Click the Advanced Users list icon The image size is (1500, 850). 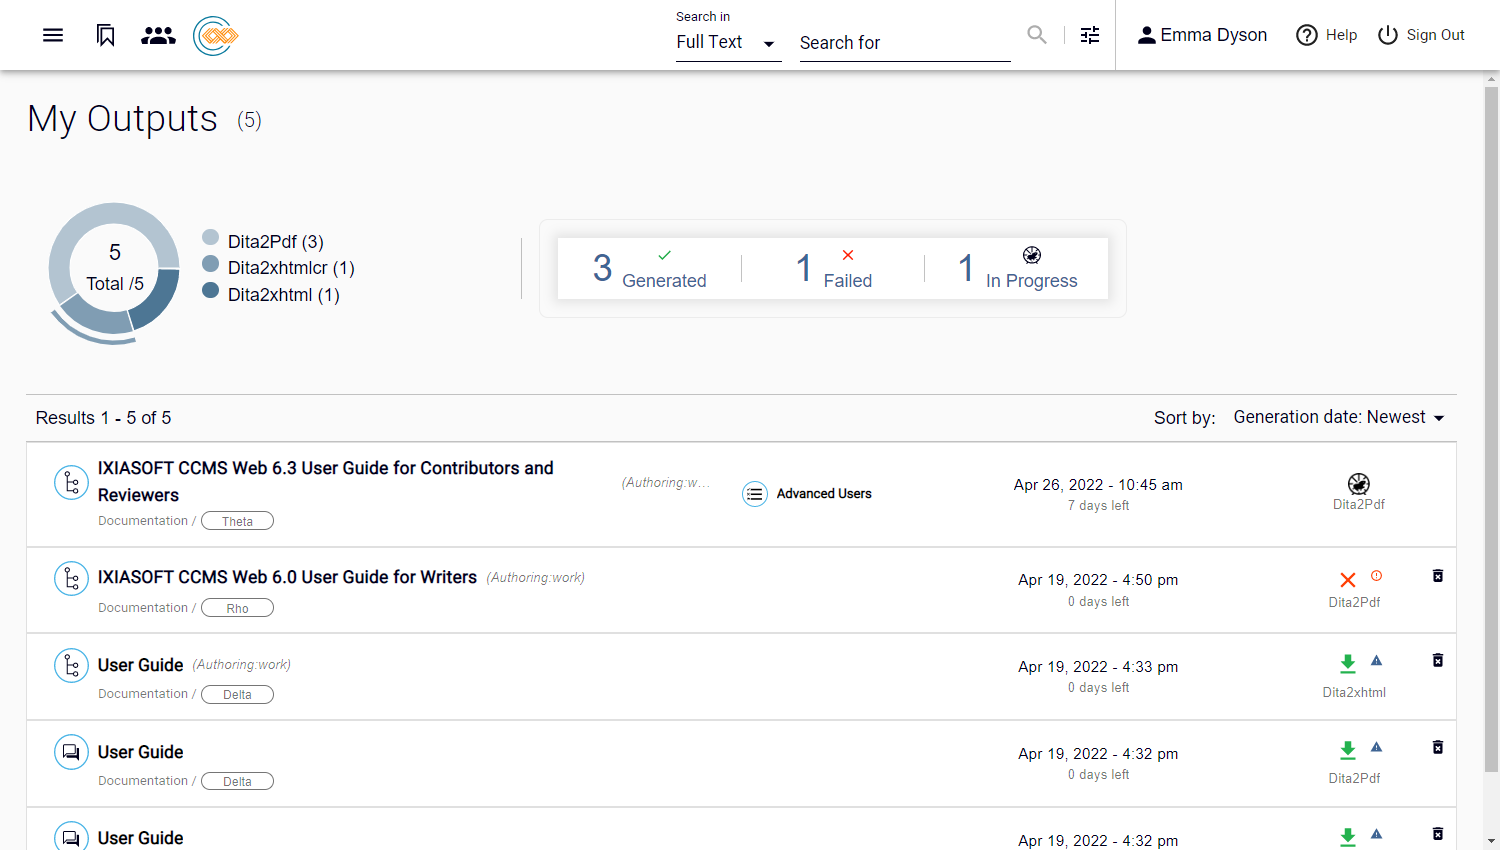click(755, 494)
